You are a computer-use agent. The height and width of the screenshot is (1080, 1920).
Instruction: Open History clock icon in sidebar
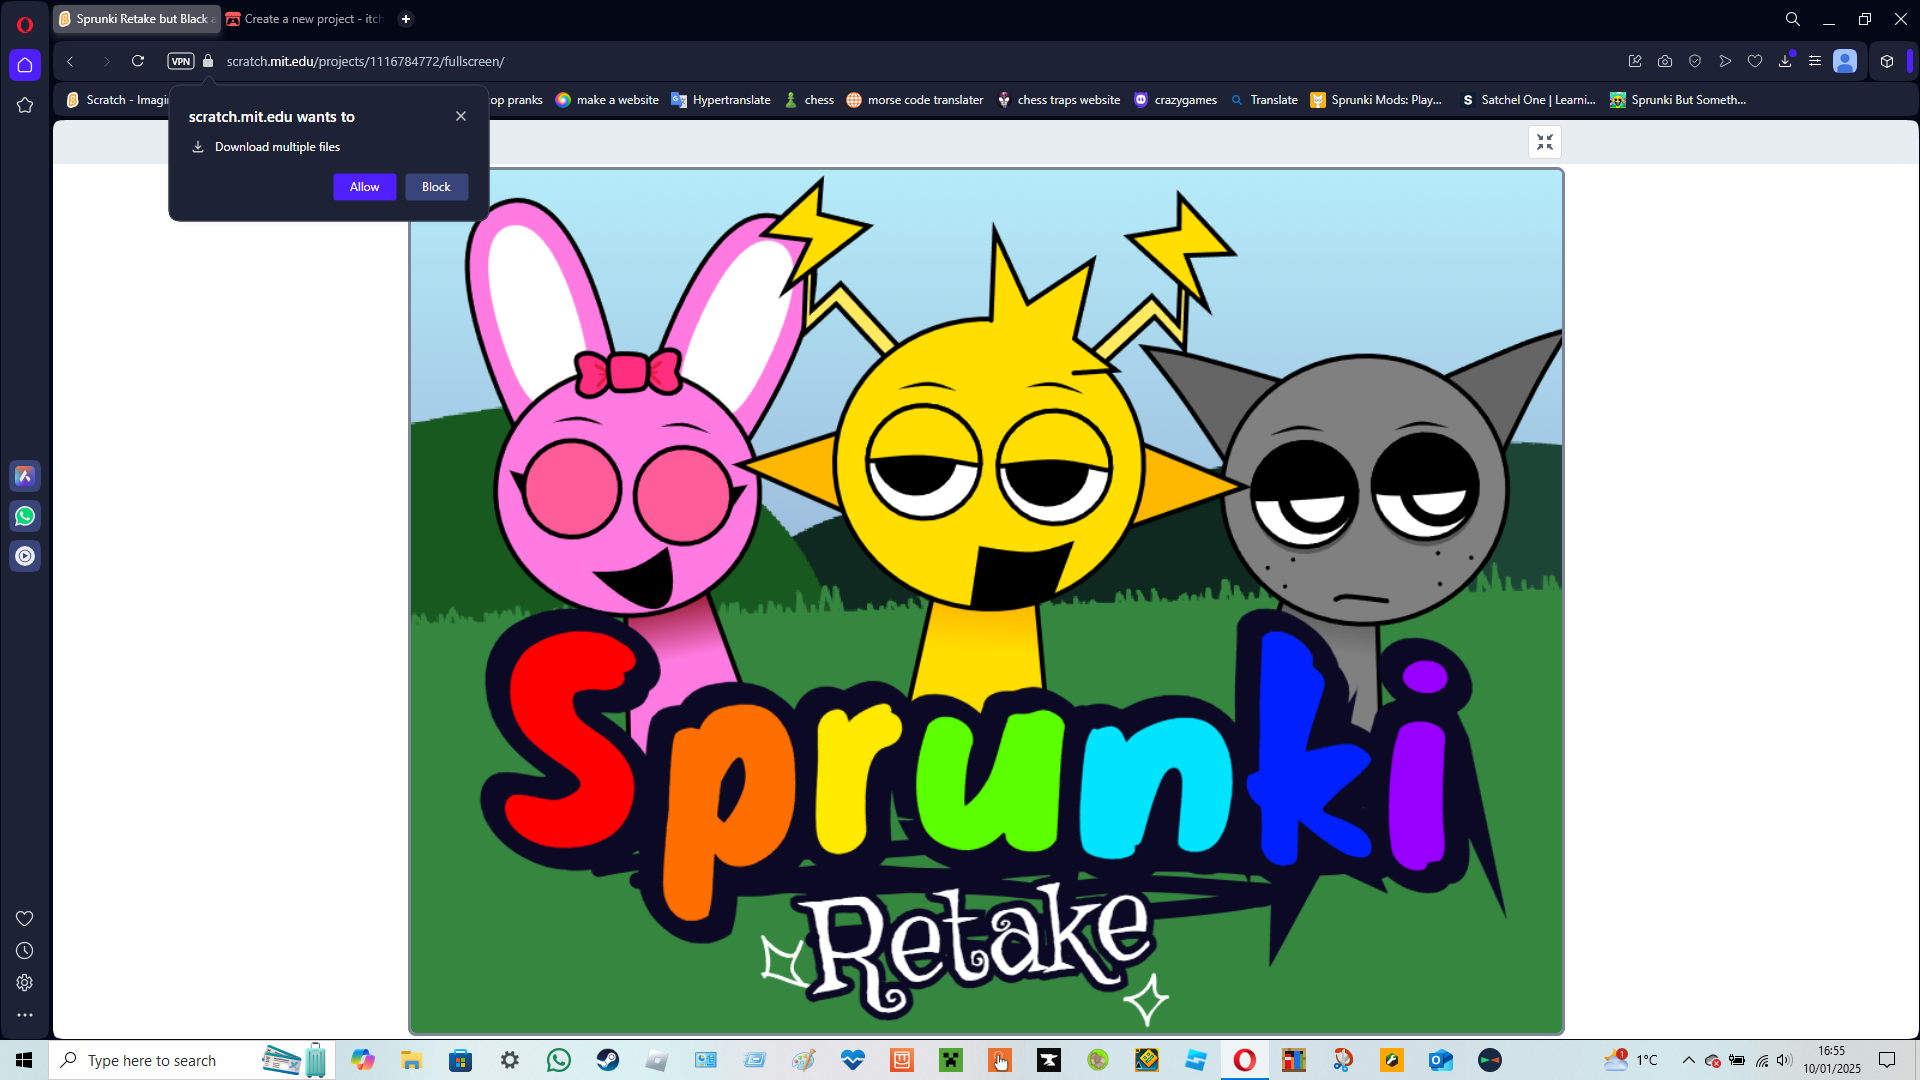(25, 950)
